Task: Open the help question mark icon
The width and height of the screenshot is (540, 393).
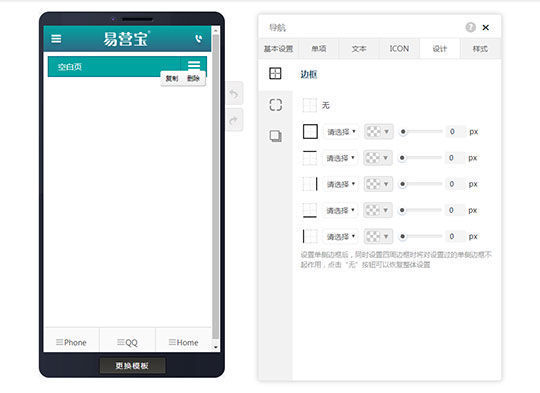Action: pyautogui.click(x=470, y=27)
